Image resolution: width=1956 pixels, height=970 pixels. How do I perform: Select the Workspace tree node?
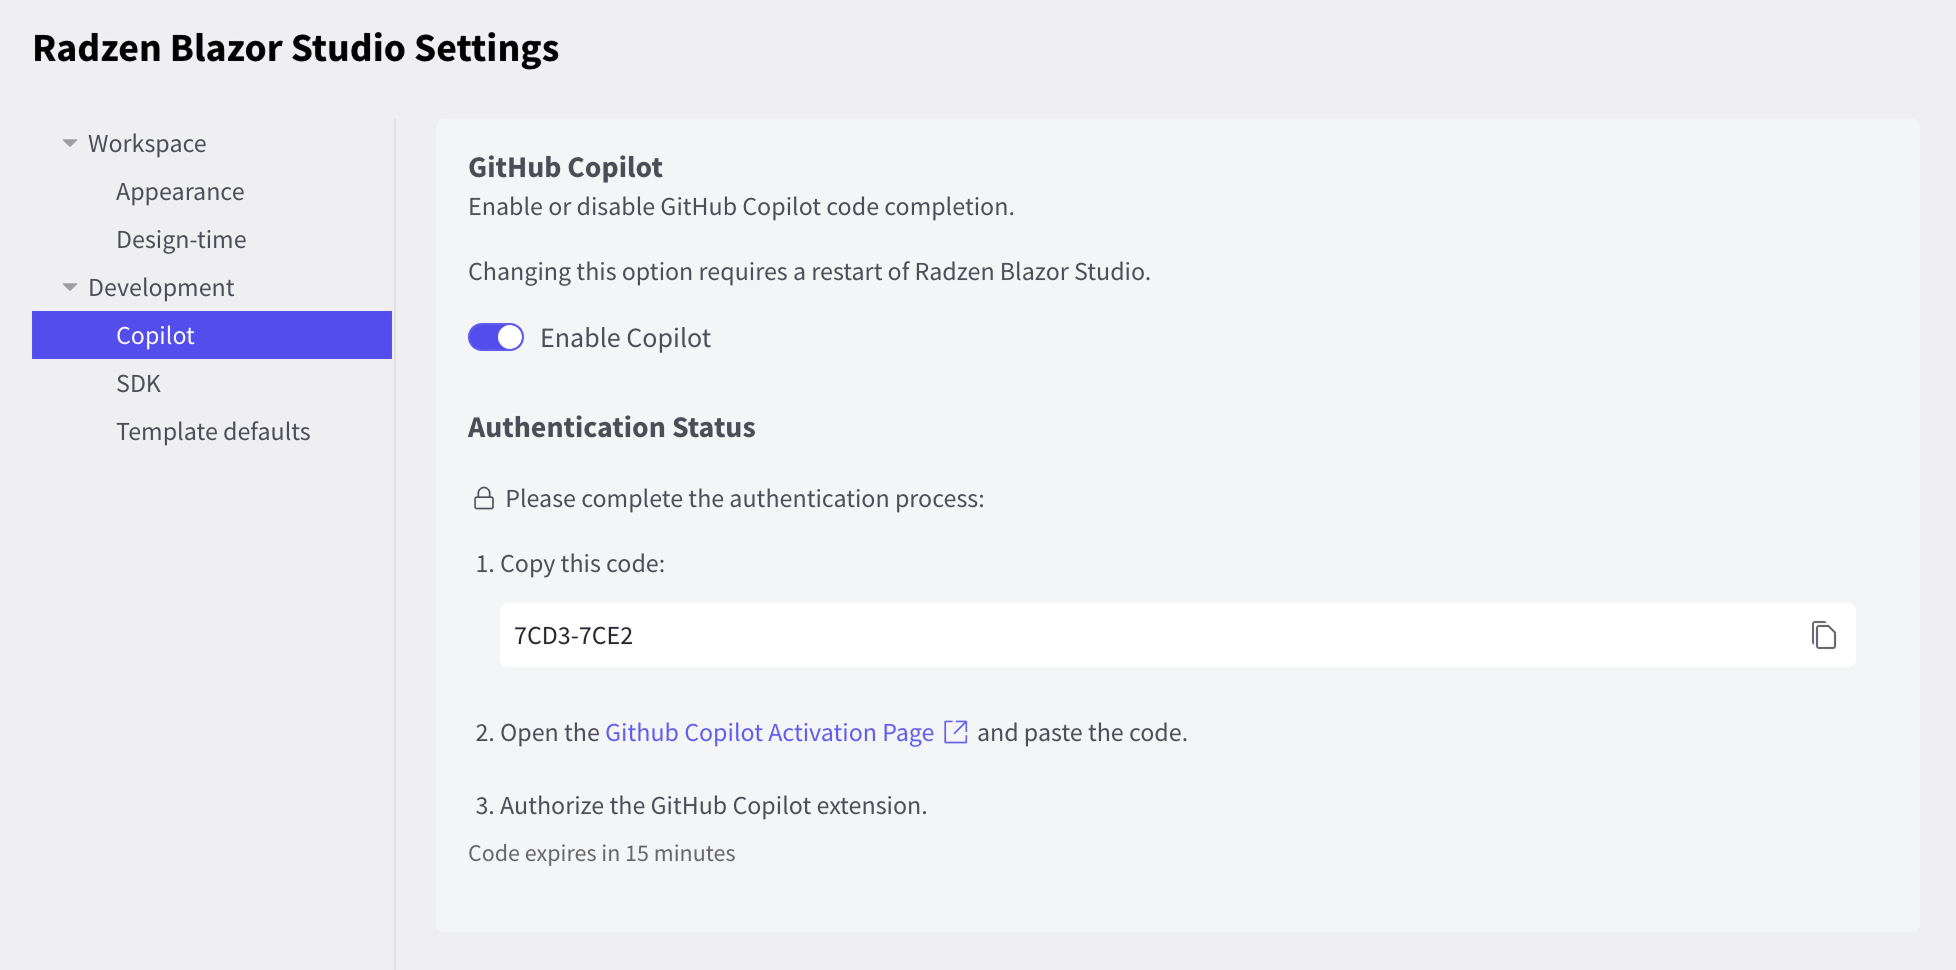147,144
